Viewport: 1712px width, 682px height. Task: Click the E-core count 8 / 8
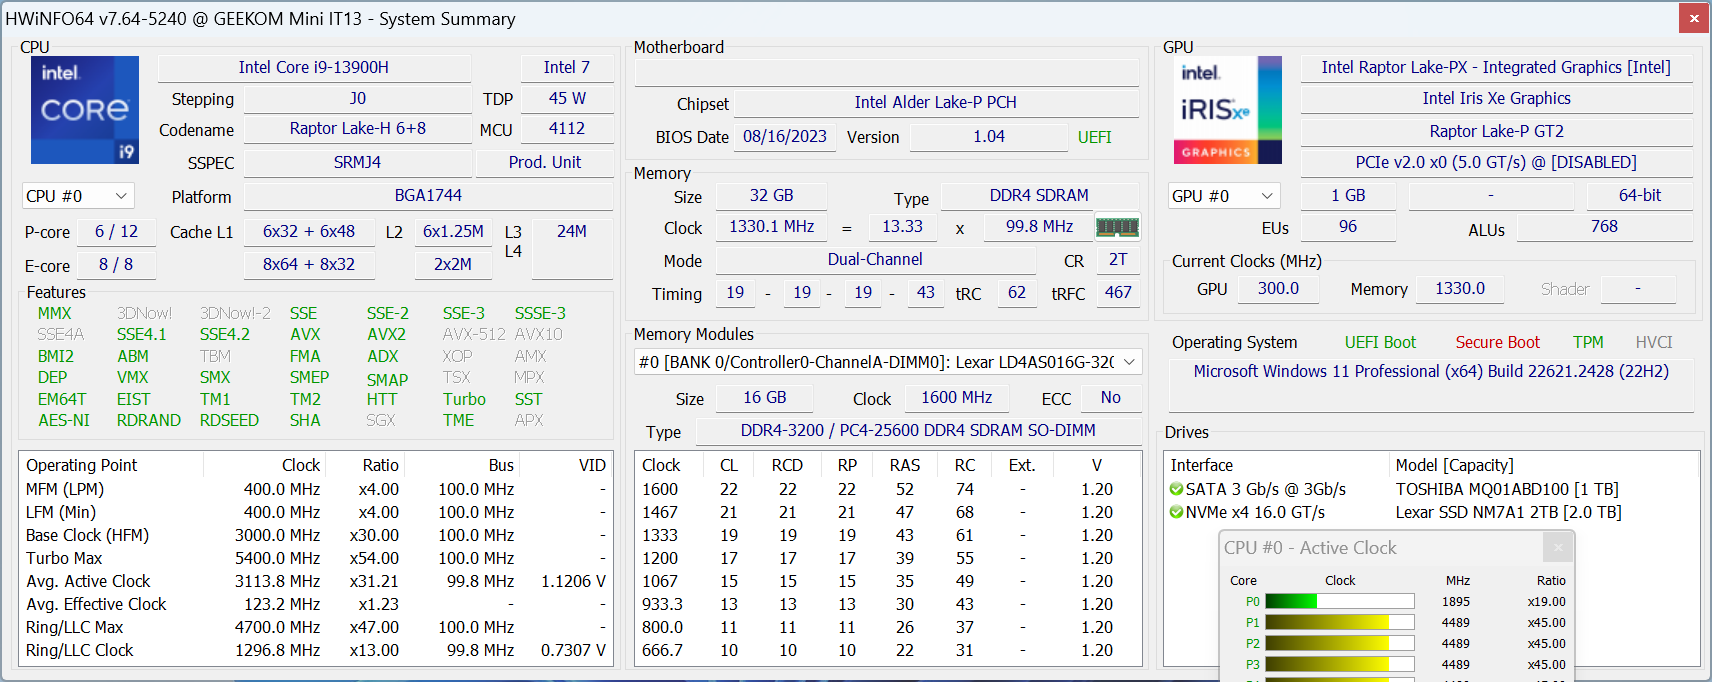pyautogui.click(x=116, y=265)
